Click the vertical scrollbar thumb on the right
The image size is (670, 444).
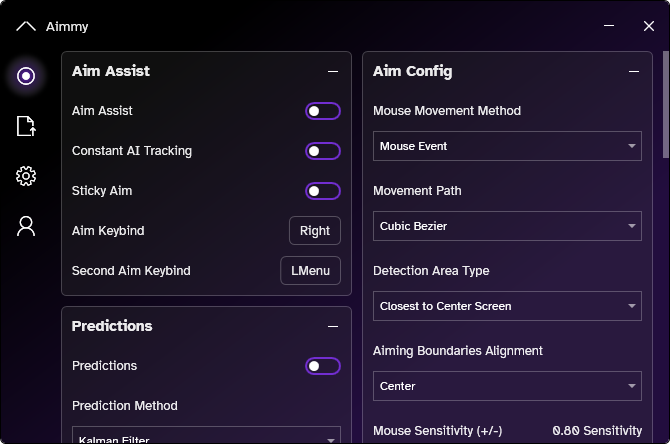[x=666, y=105]
